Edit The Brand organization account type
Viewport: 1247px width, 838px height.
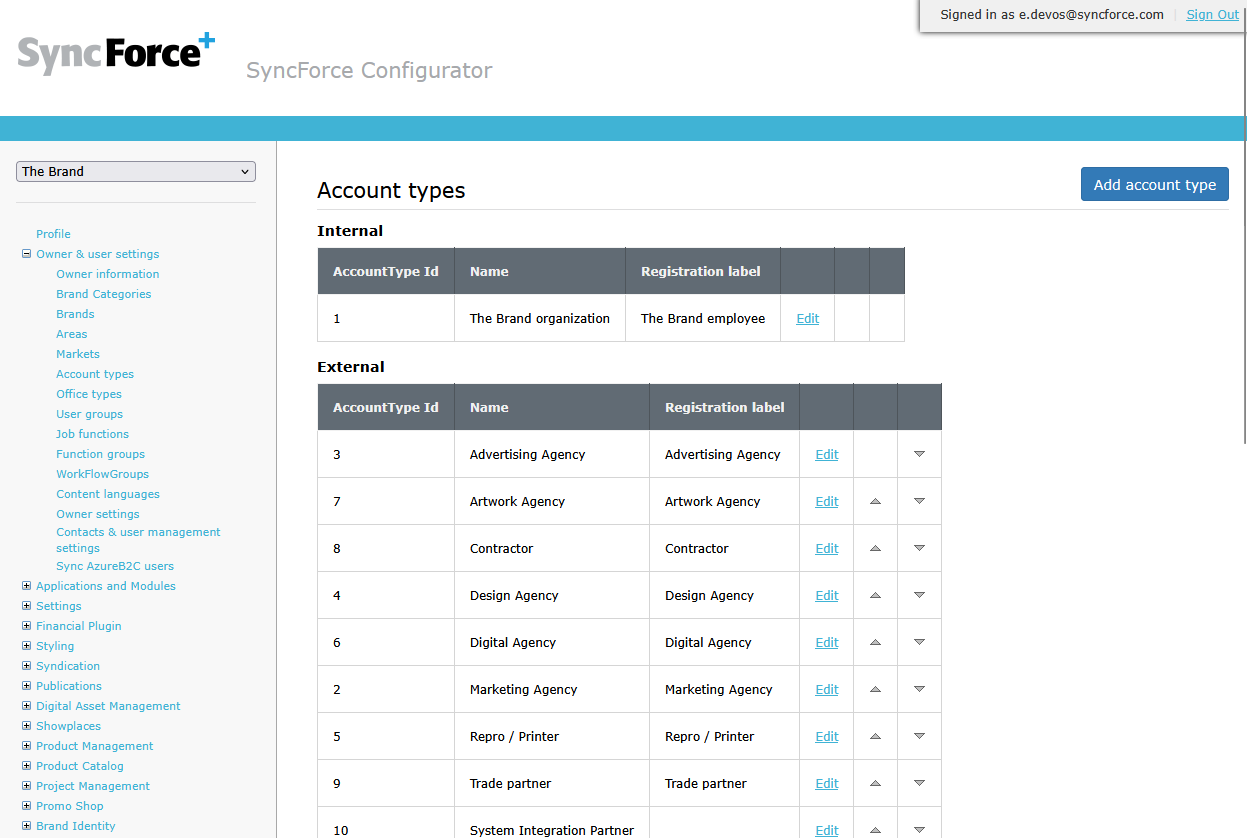pyautogui.click(x=807, y=319)
